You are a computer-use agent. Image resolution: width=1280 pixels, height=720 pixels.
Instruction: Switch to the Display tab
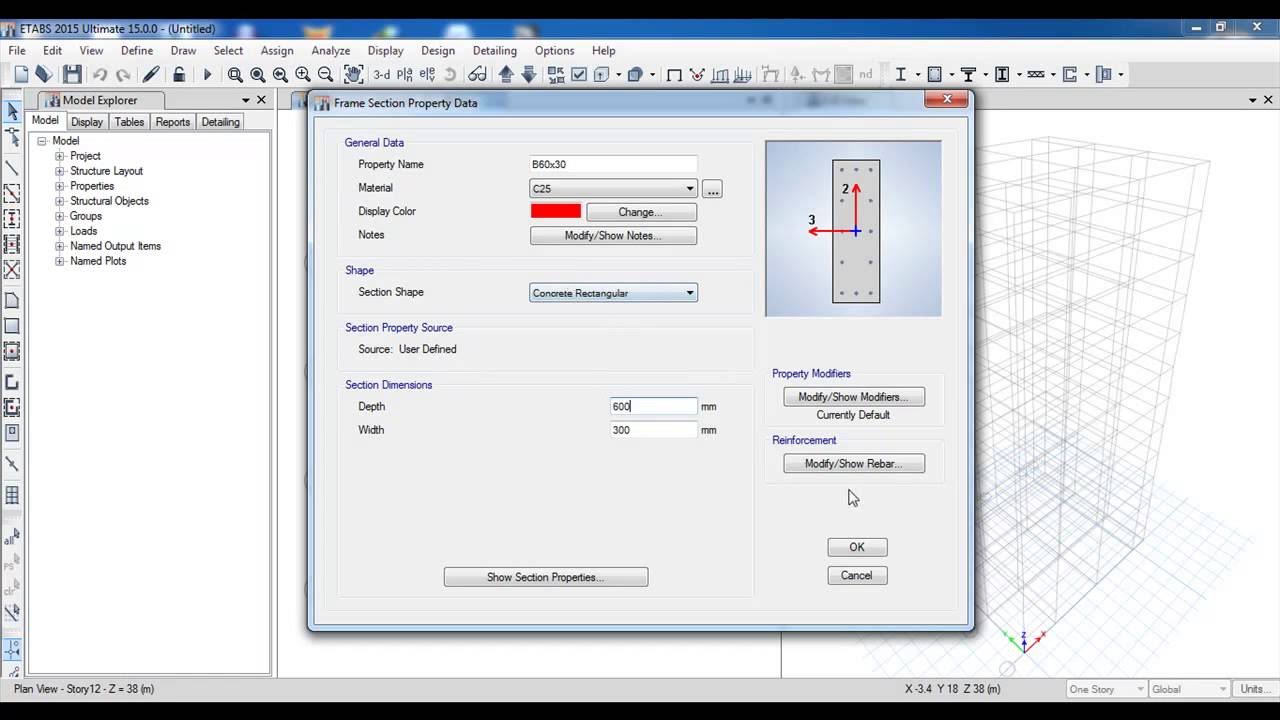click(87, 122)
